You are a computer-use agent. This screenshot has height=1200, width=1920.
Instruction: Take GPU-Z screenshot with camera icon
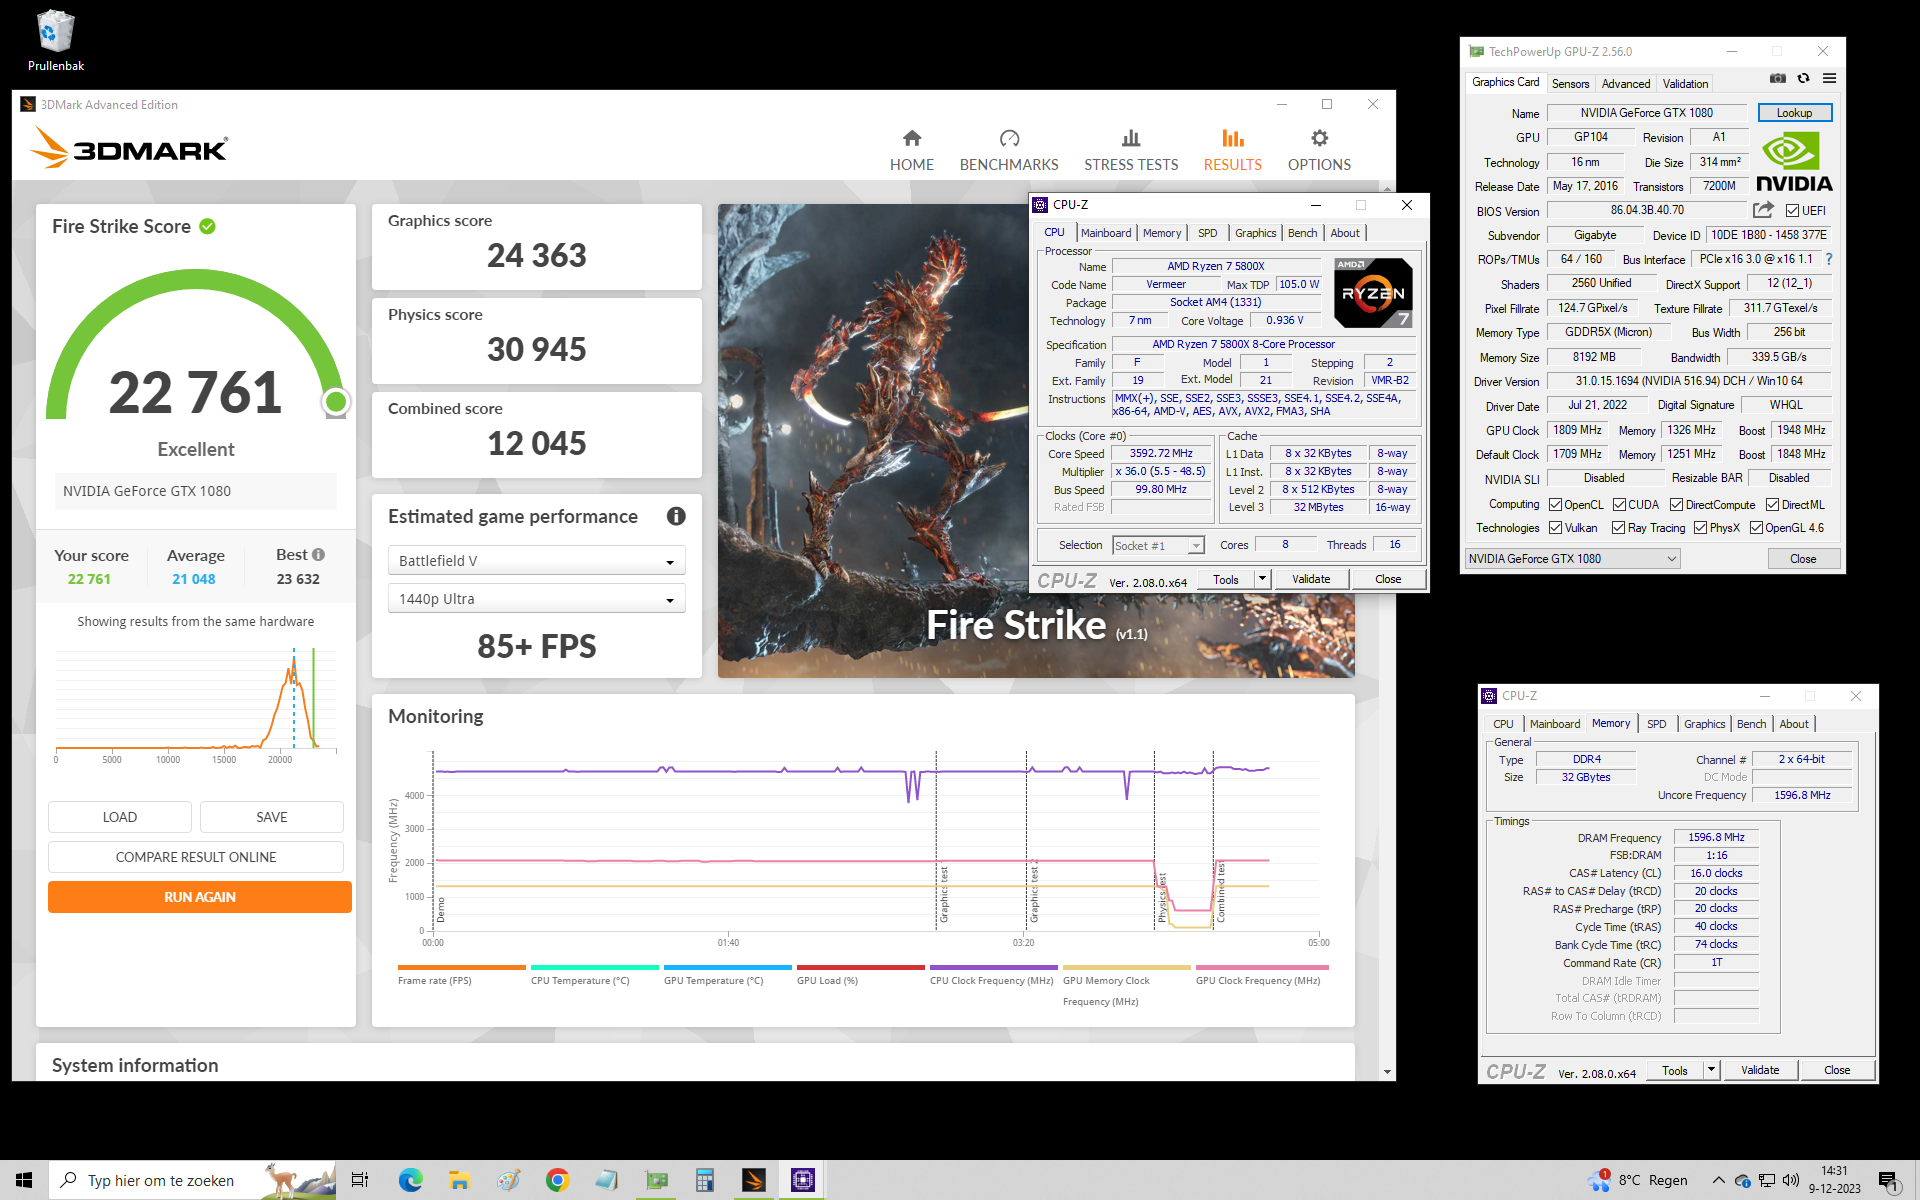(1777, 78)
